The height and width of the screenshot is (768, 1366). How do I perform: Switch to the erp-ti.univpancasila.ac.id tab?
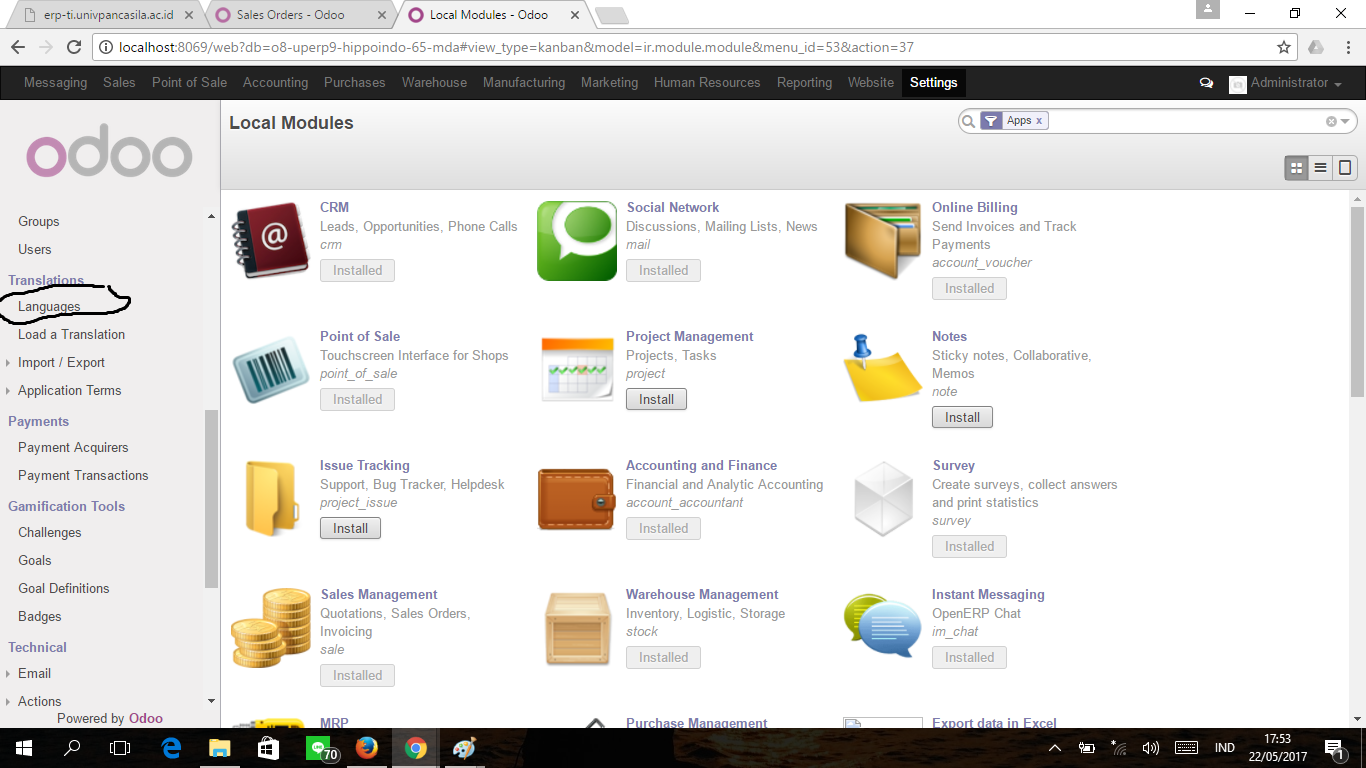103,15
